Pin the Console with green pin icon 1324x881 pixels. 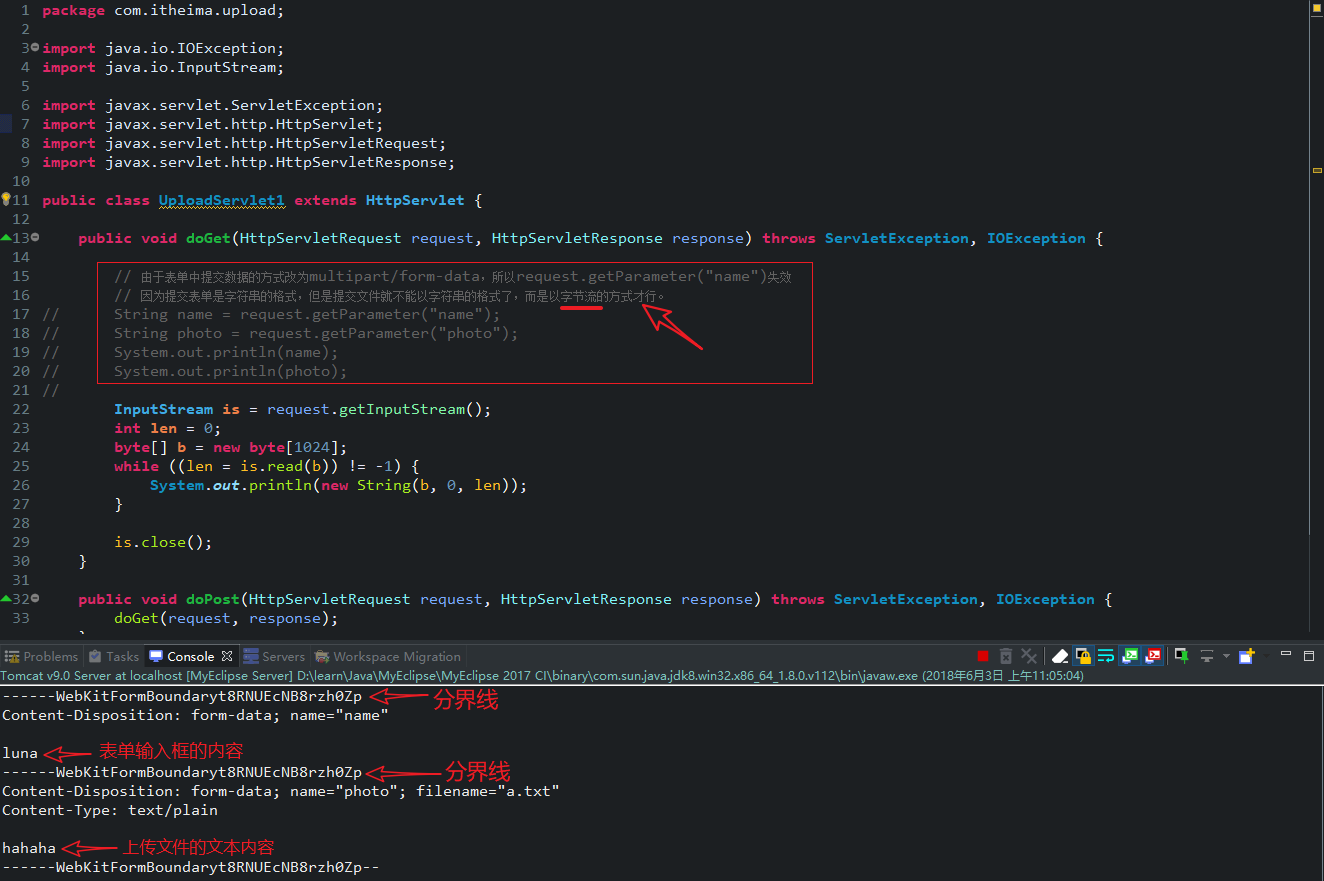(x=1182, y=656)
